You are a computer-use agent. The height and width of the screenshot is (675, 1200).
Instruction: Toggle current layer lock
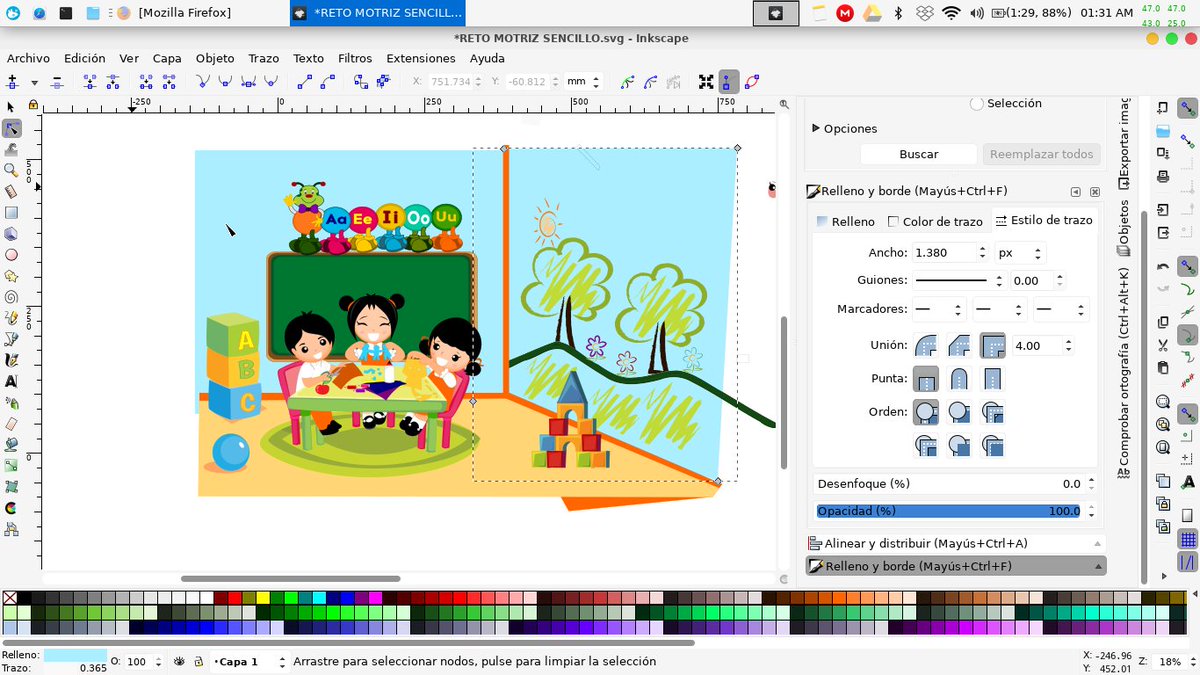199,661
